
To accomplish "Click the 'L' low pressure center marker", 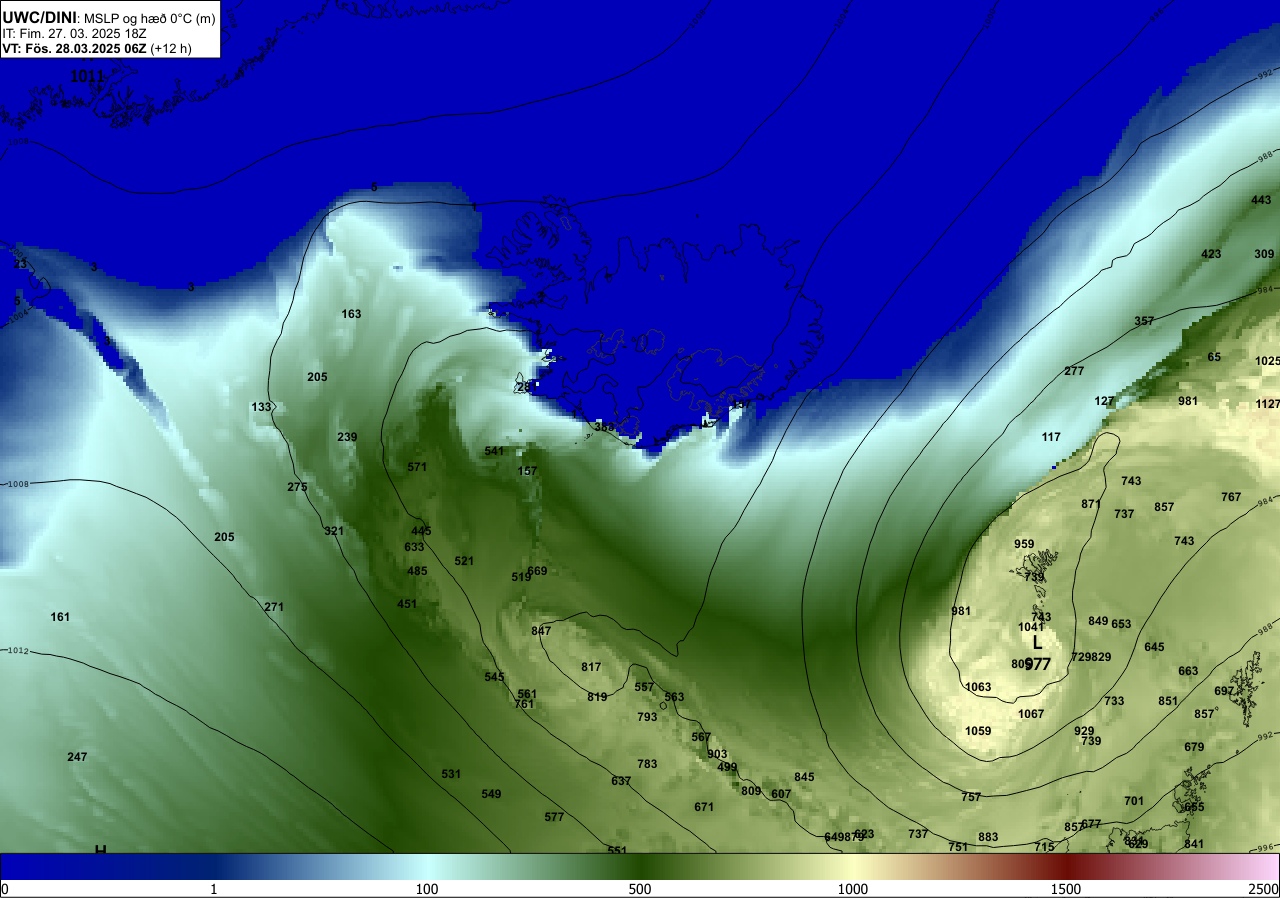I will (1037, 643).
